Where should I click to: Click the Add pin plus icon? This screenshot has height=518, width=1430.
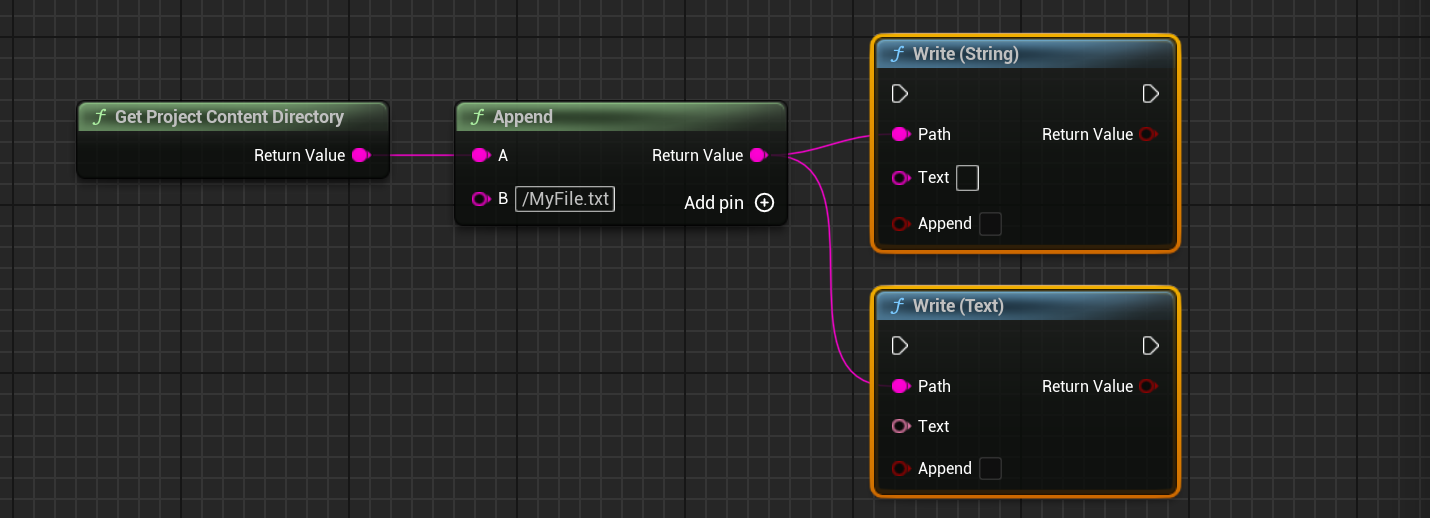tap(764, 203)
